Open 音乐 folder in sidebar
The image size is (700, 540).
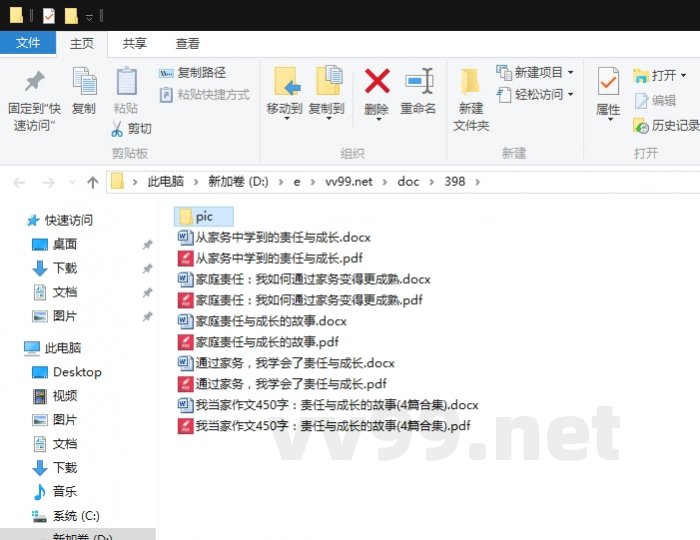54,491
